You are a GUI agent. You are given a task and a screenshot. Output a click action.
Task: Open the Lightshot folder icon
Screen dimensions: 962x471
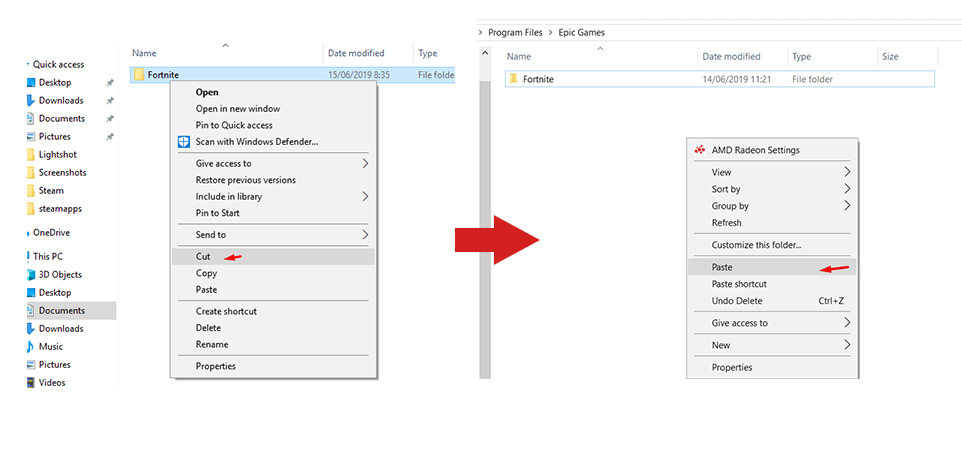[31, 155]
